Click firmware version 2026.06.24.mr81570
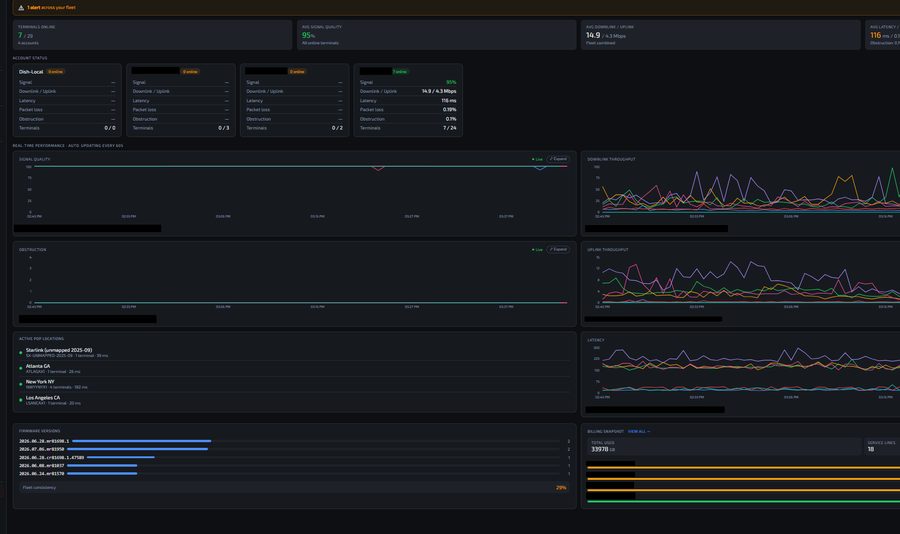The height and width of the screenshot is (534, 900). point(41,474)
